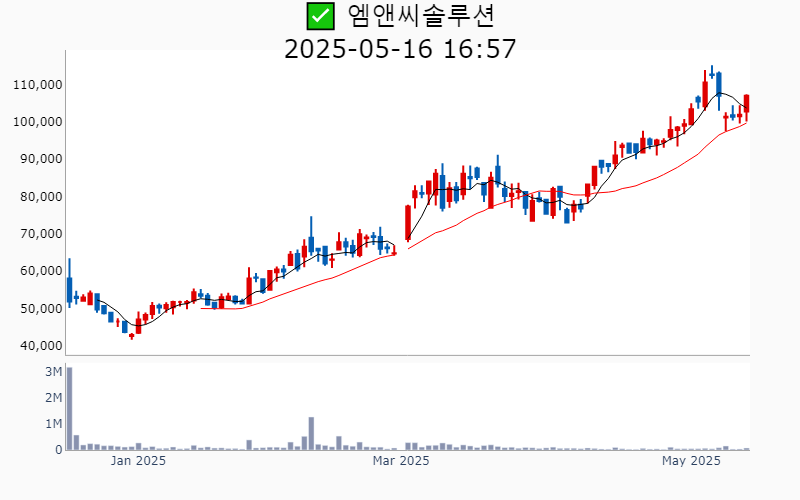
Task: Click the 70,000 price axis label
Action: 41,234
